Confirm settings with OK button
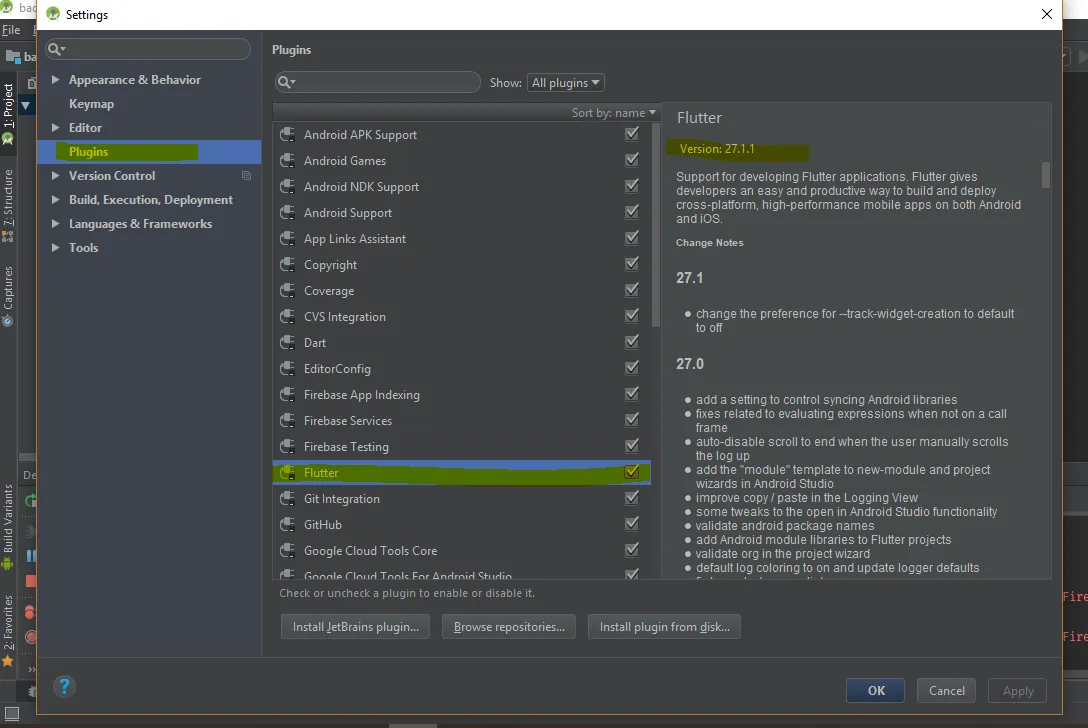This screenshot has height=728, width=1088. click(876, 691)
